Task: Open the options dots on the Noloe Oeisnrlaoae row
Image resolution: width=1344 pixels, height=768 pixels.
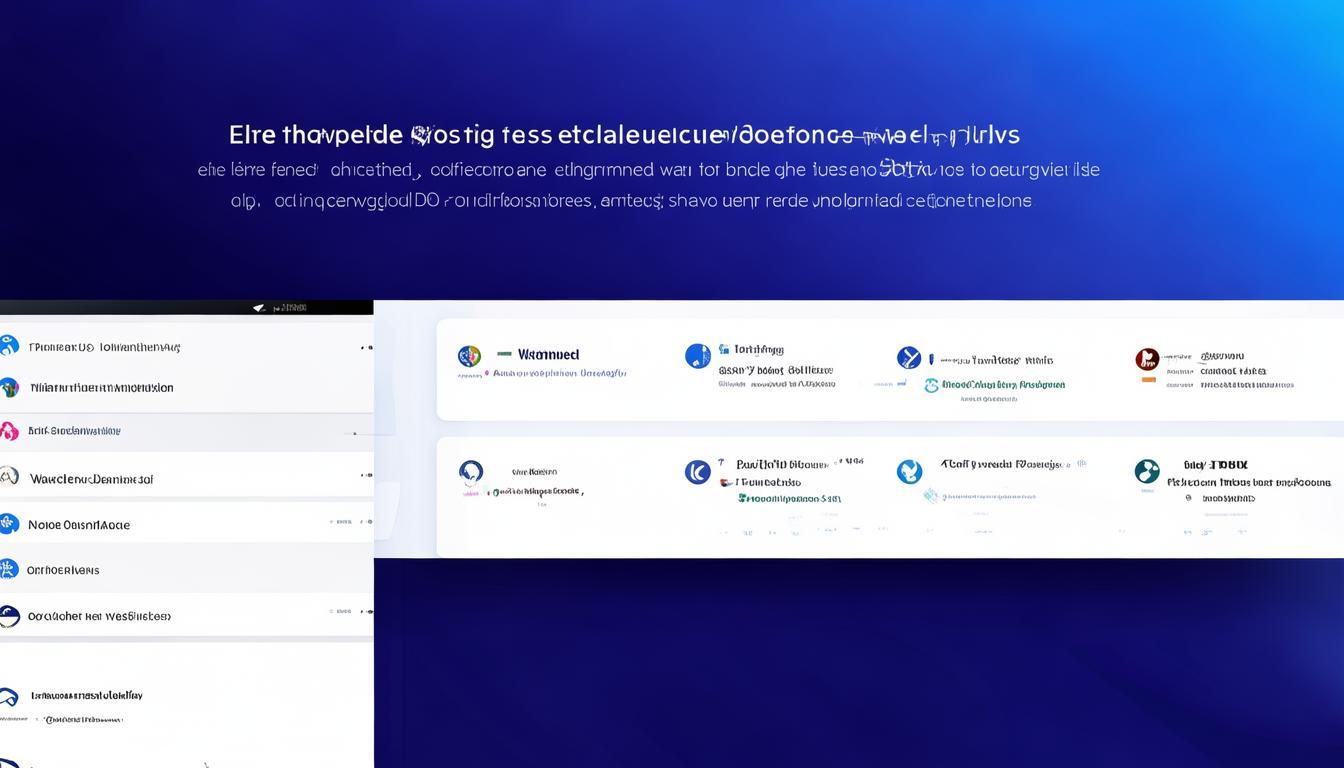Action: [x=366, y=523]
